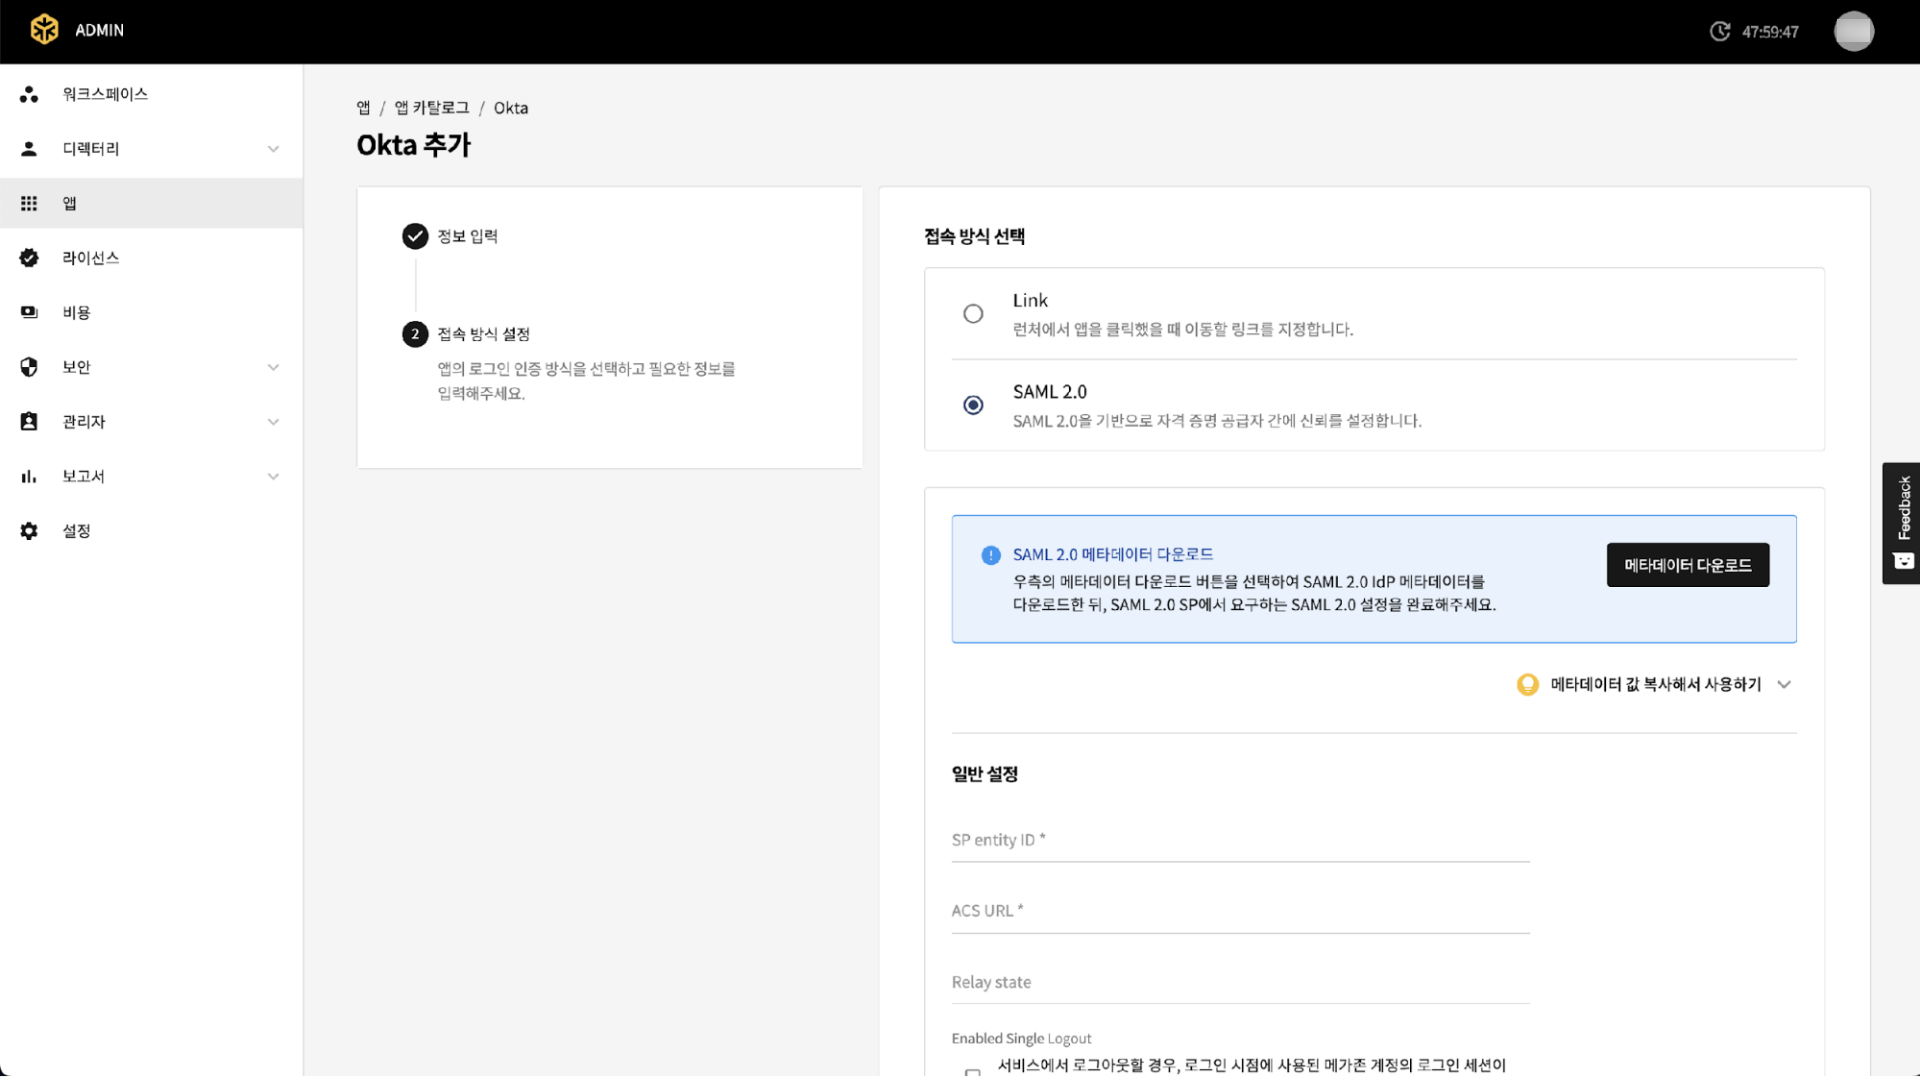Select the Link radio button
This screenshot has width=1920, height=1077.
(x=973, y=314)
